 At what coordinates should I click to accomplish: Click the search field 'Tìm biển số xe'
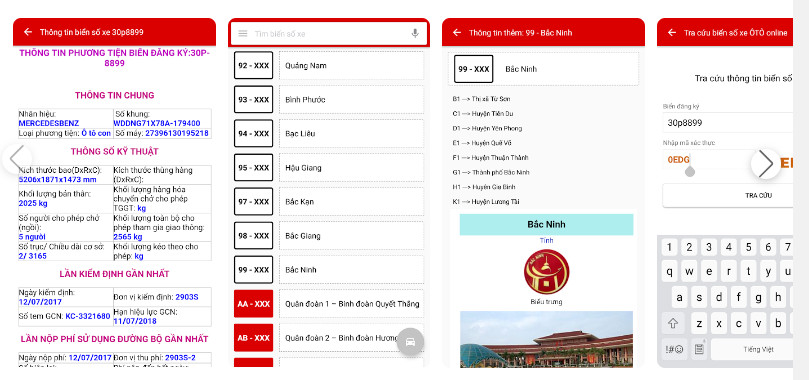(329, 34)
